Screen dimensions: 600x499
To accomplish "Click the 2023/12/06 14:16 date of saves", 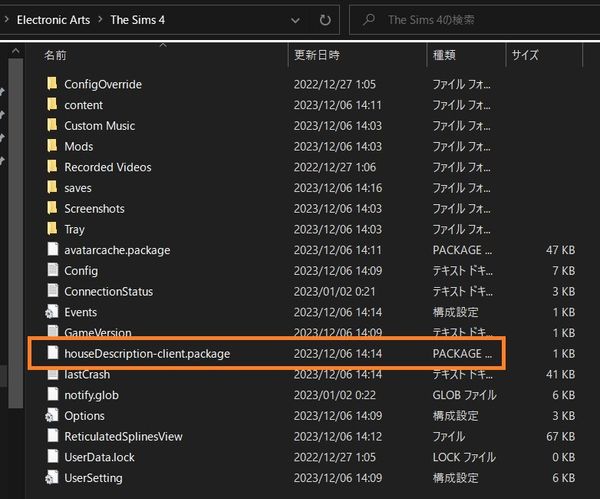I will pos(338,188).
